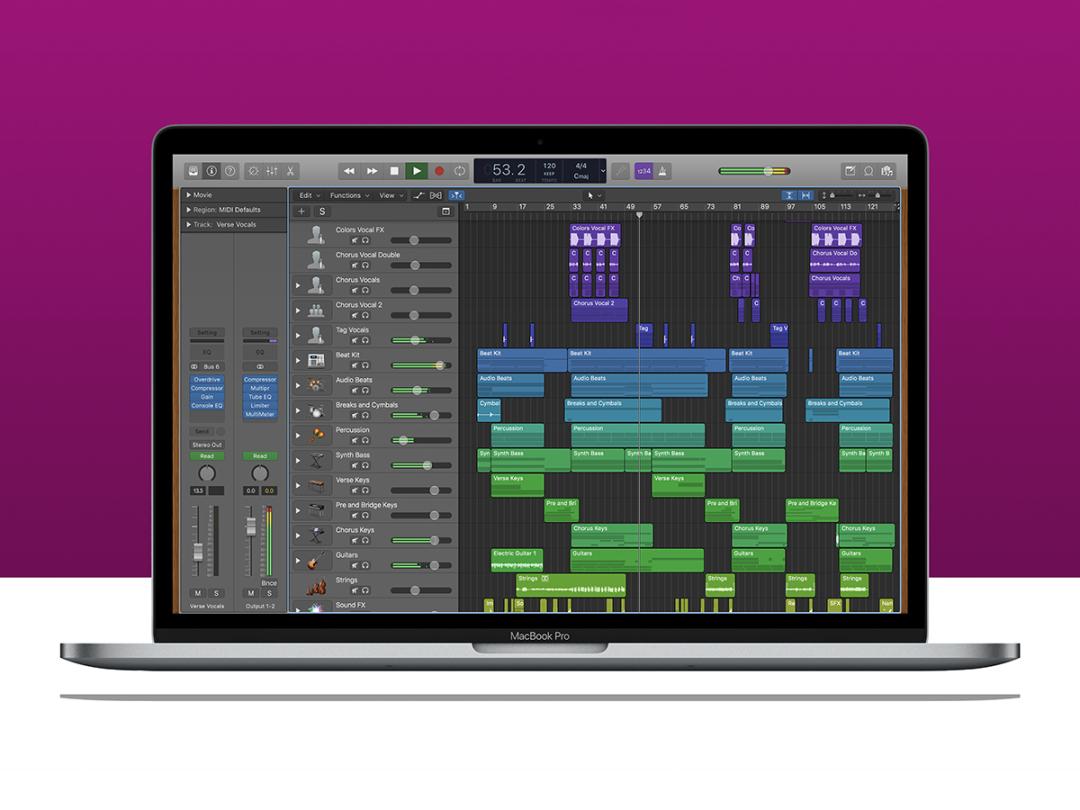Toggle the count-in 1234 button

tap(644, 171)
